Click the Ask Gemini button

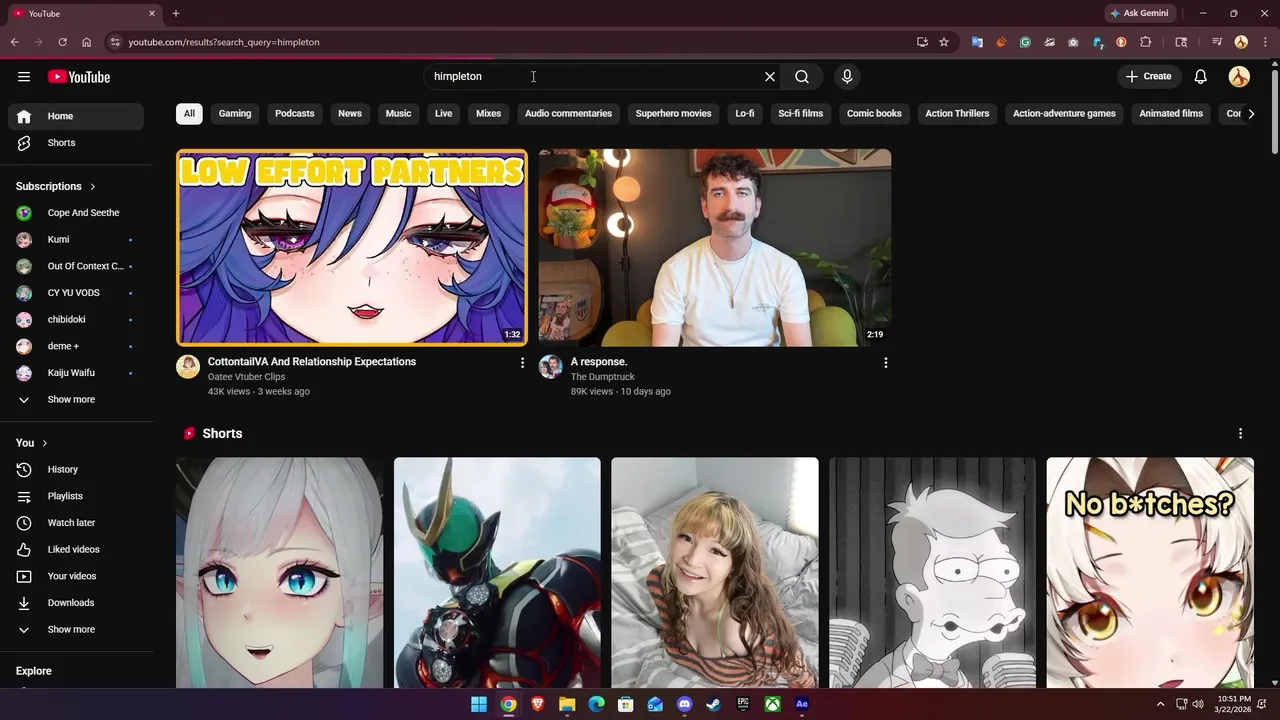click(1139, 13)
